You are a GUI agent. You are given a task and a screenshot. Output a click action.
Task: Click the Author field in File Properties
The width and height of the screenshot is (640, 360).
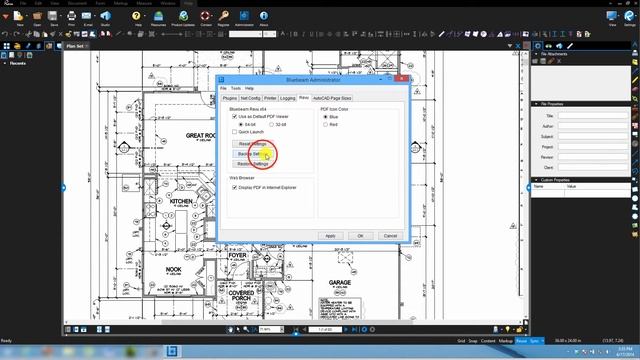tap(593, 126)
